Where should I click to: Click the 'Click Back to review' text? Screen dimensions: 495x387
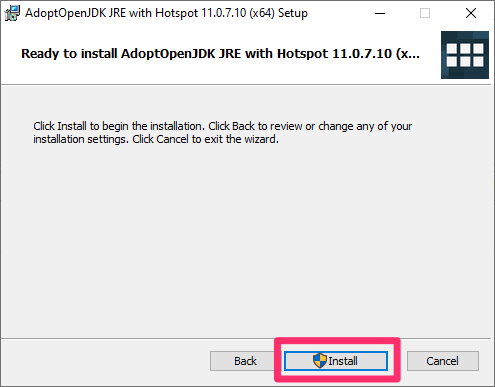255,126
